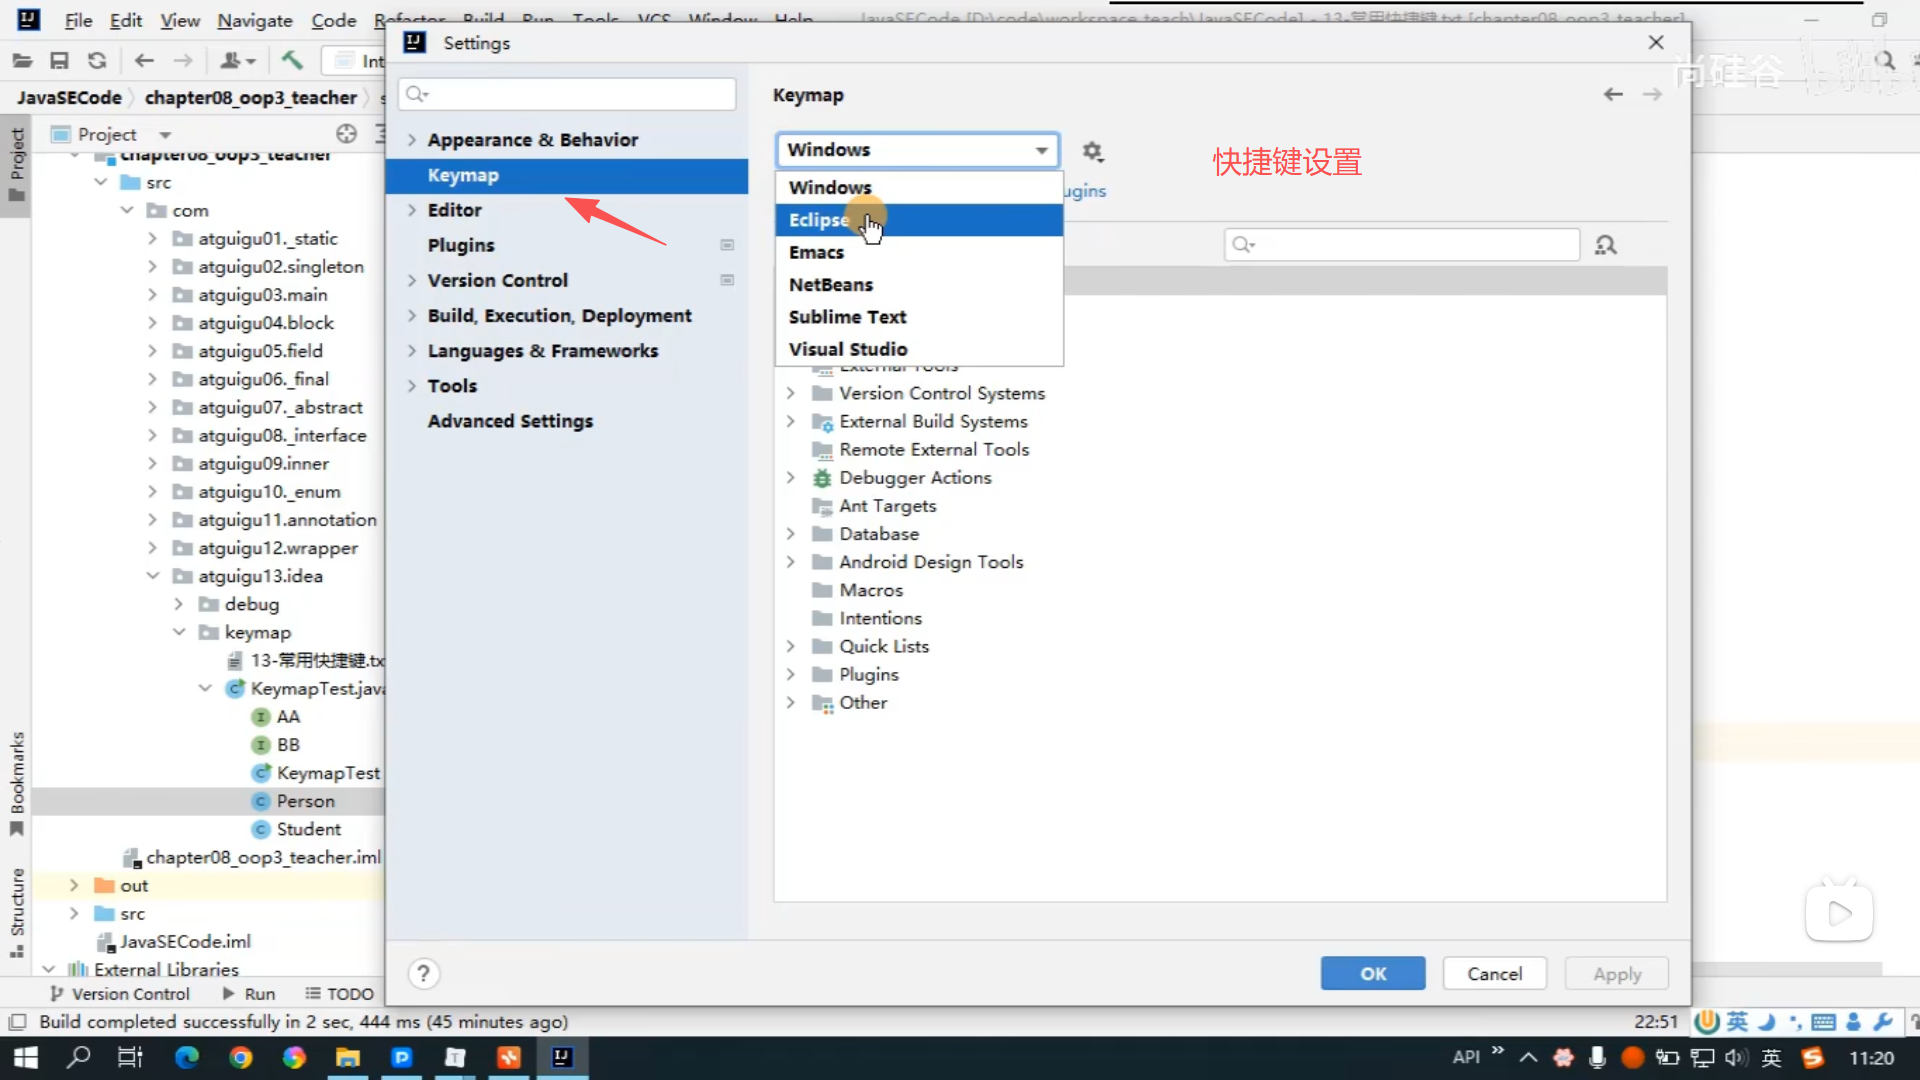
Task: Expand Version Control settings category
Action: click(411, 281)
